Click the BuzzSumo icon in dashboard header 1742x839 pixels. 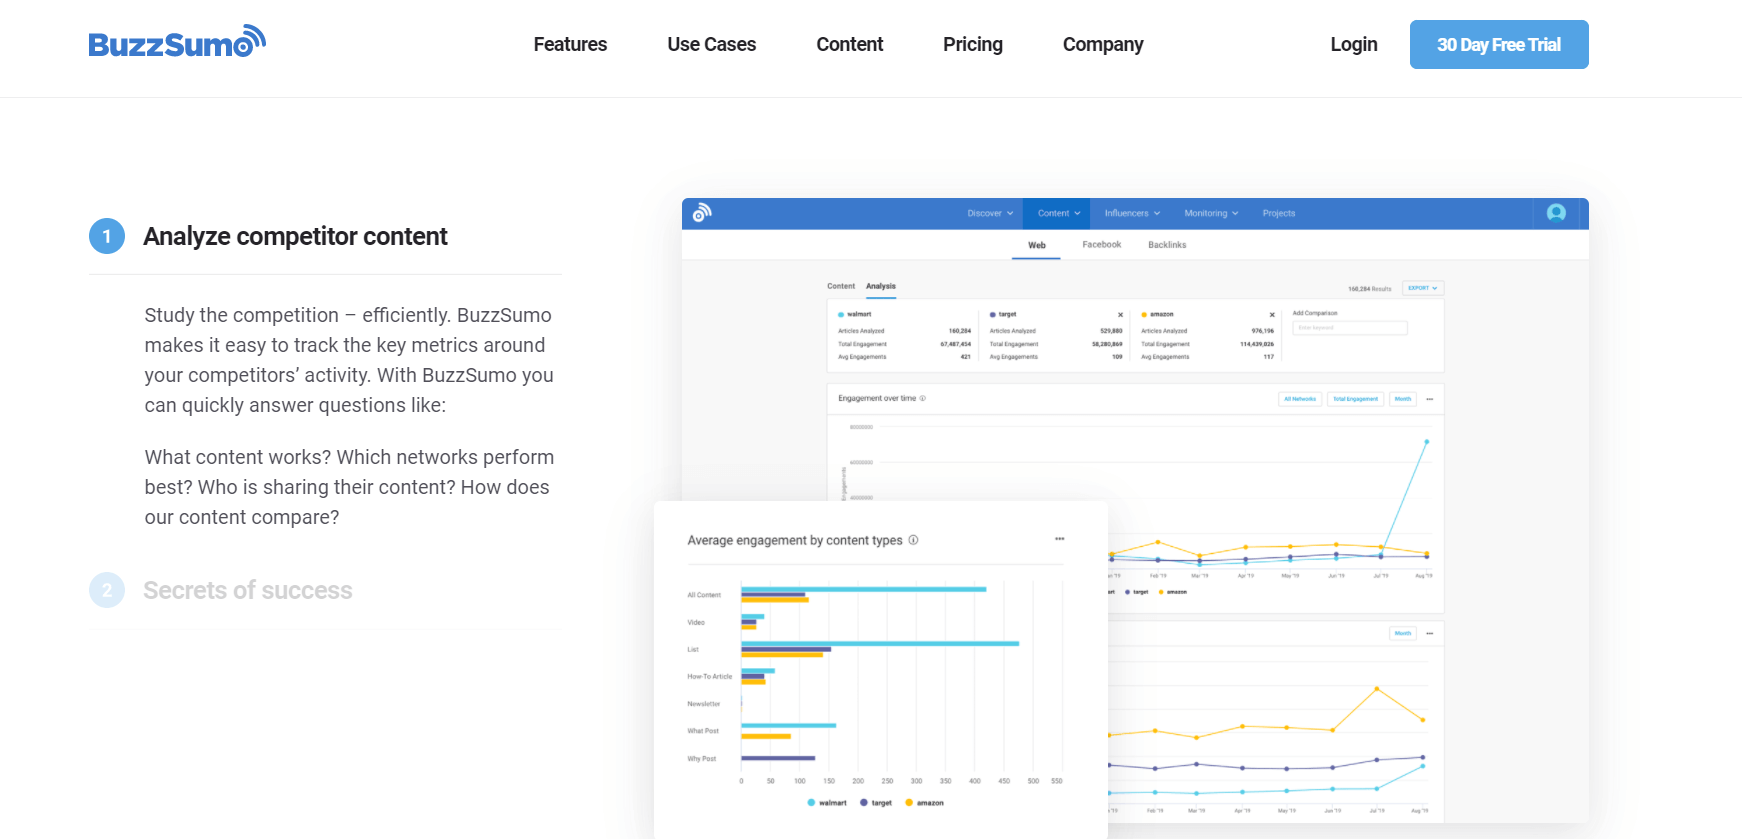[x=702, y=212]
